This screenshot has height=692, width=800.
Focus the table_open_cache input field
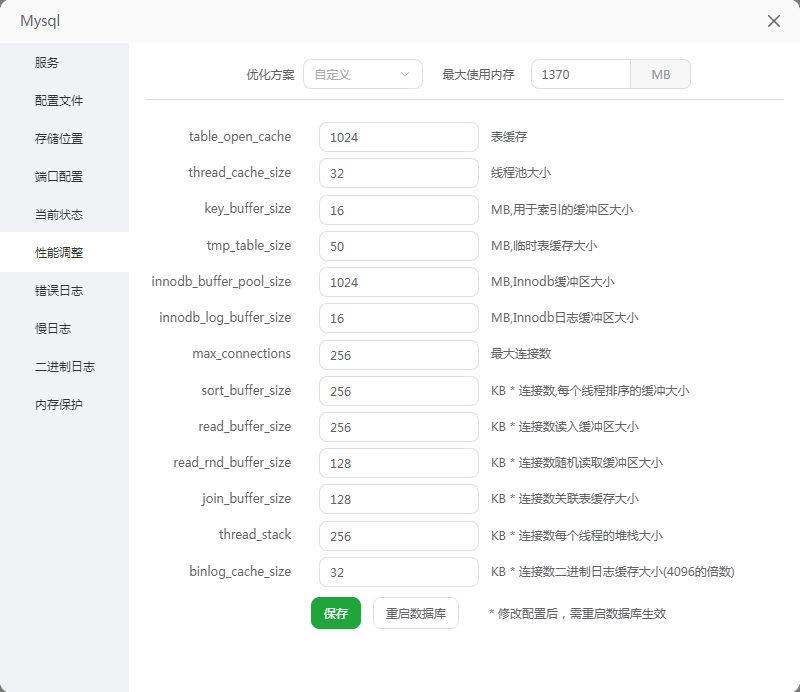coord(398,137)
